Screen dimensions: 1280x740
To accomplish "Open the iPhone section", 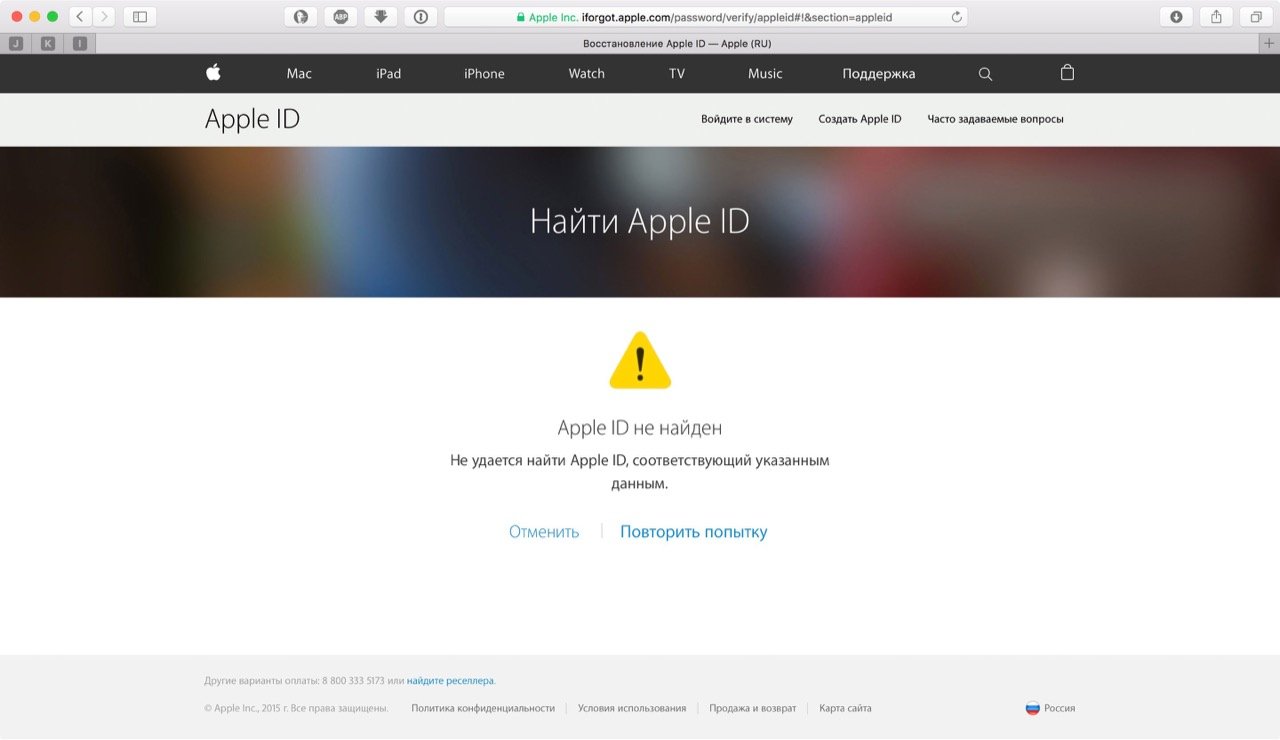I will coord(484,74).
